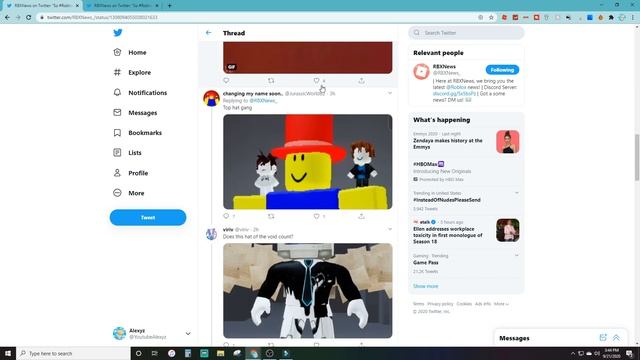Reload the page
Viewport: 640px width, 360px height.
point(29,18)
